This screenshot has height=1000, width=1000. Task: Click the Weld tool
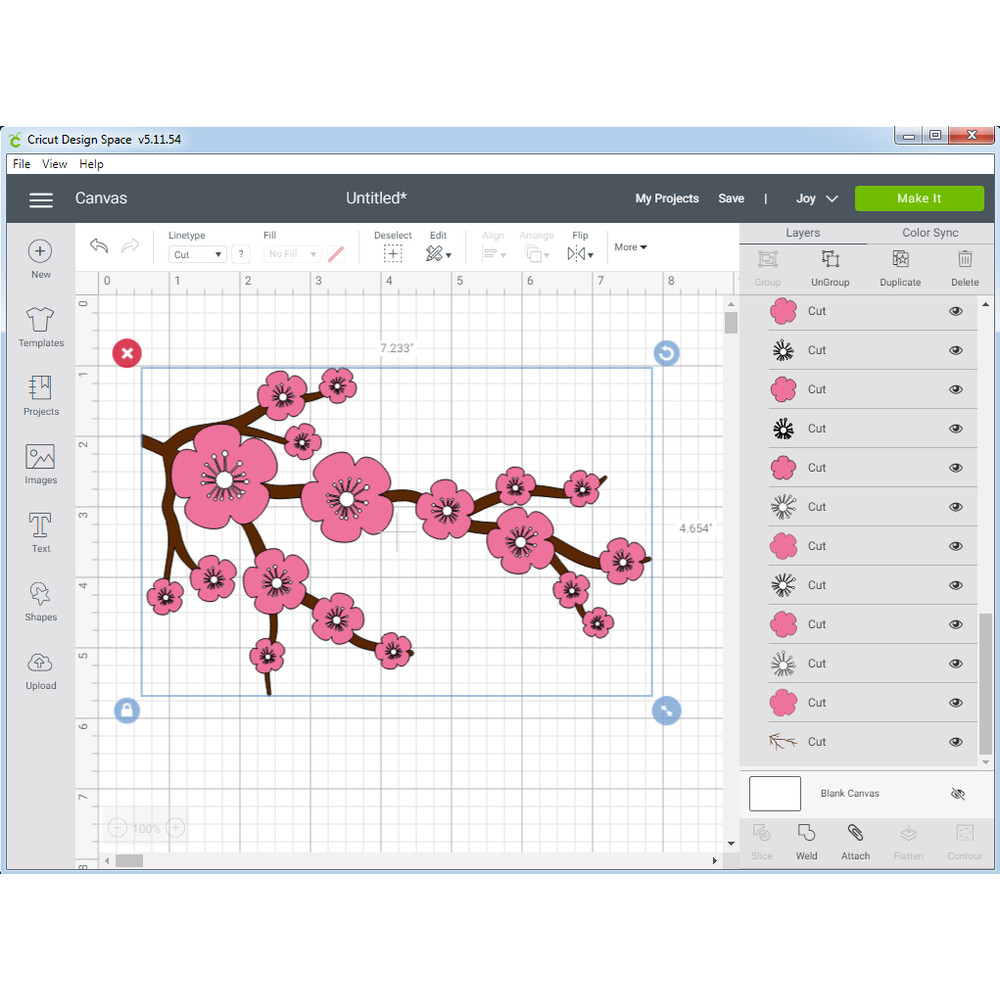coord(806,840)
